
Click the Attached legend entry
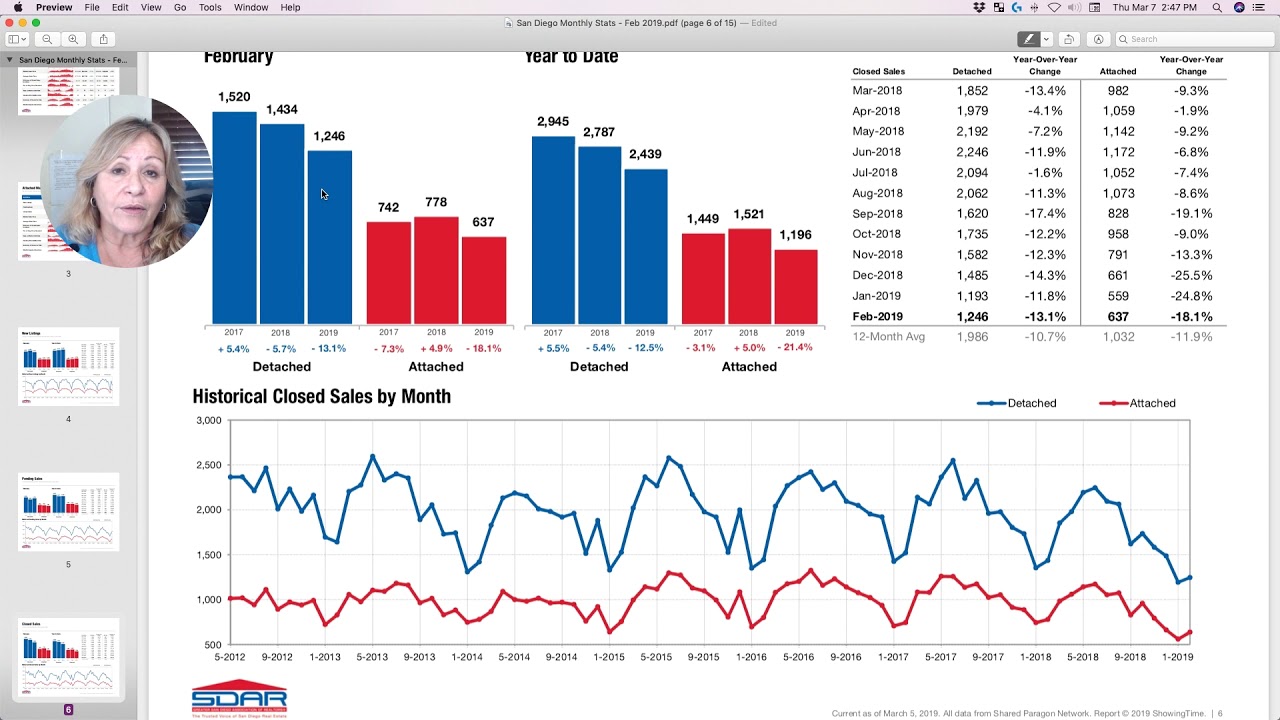pos(1137,403)
